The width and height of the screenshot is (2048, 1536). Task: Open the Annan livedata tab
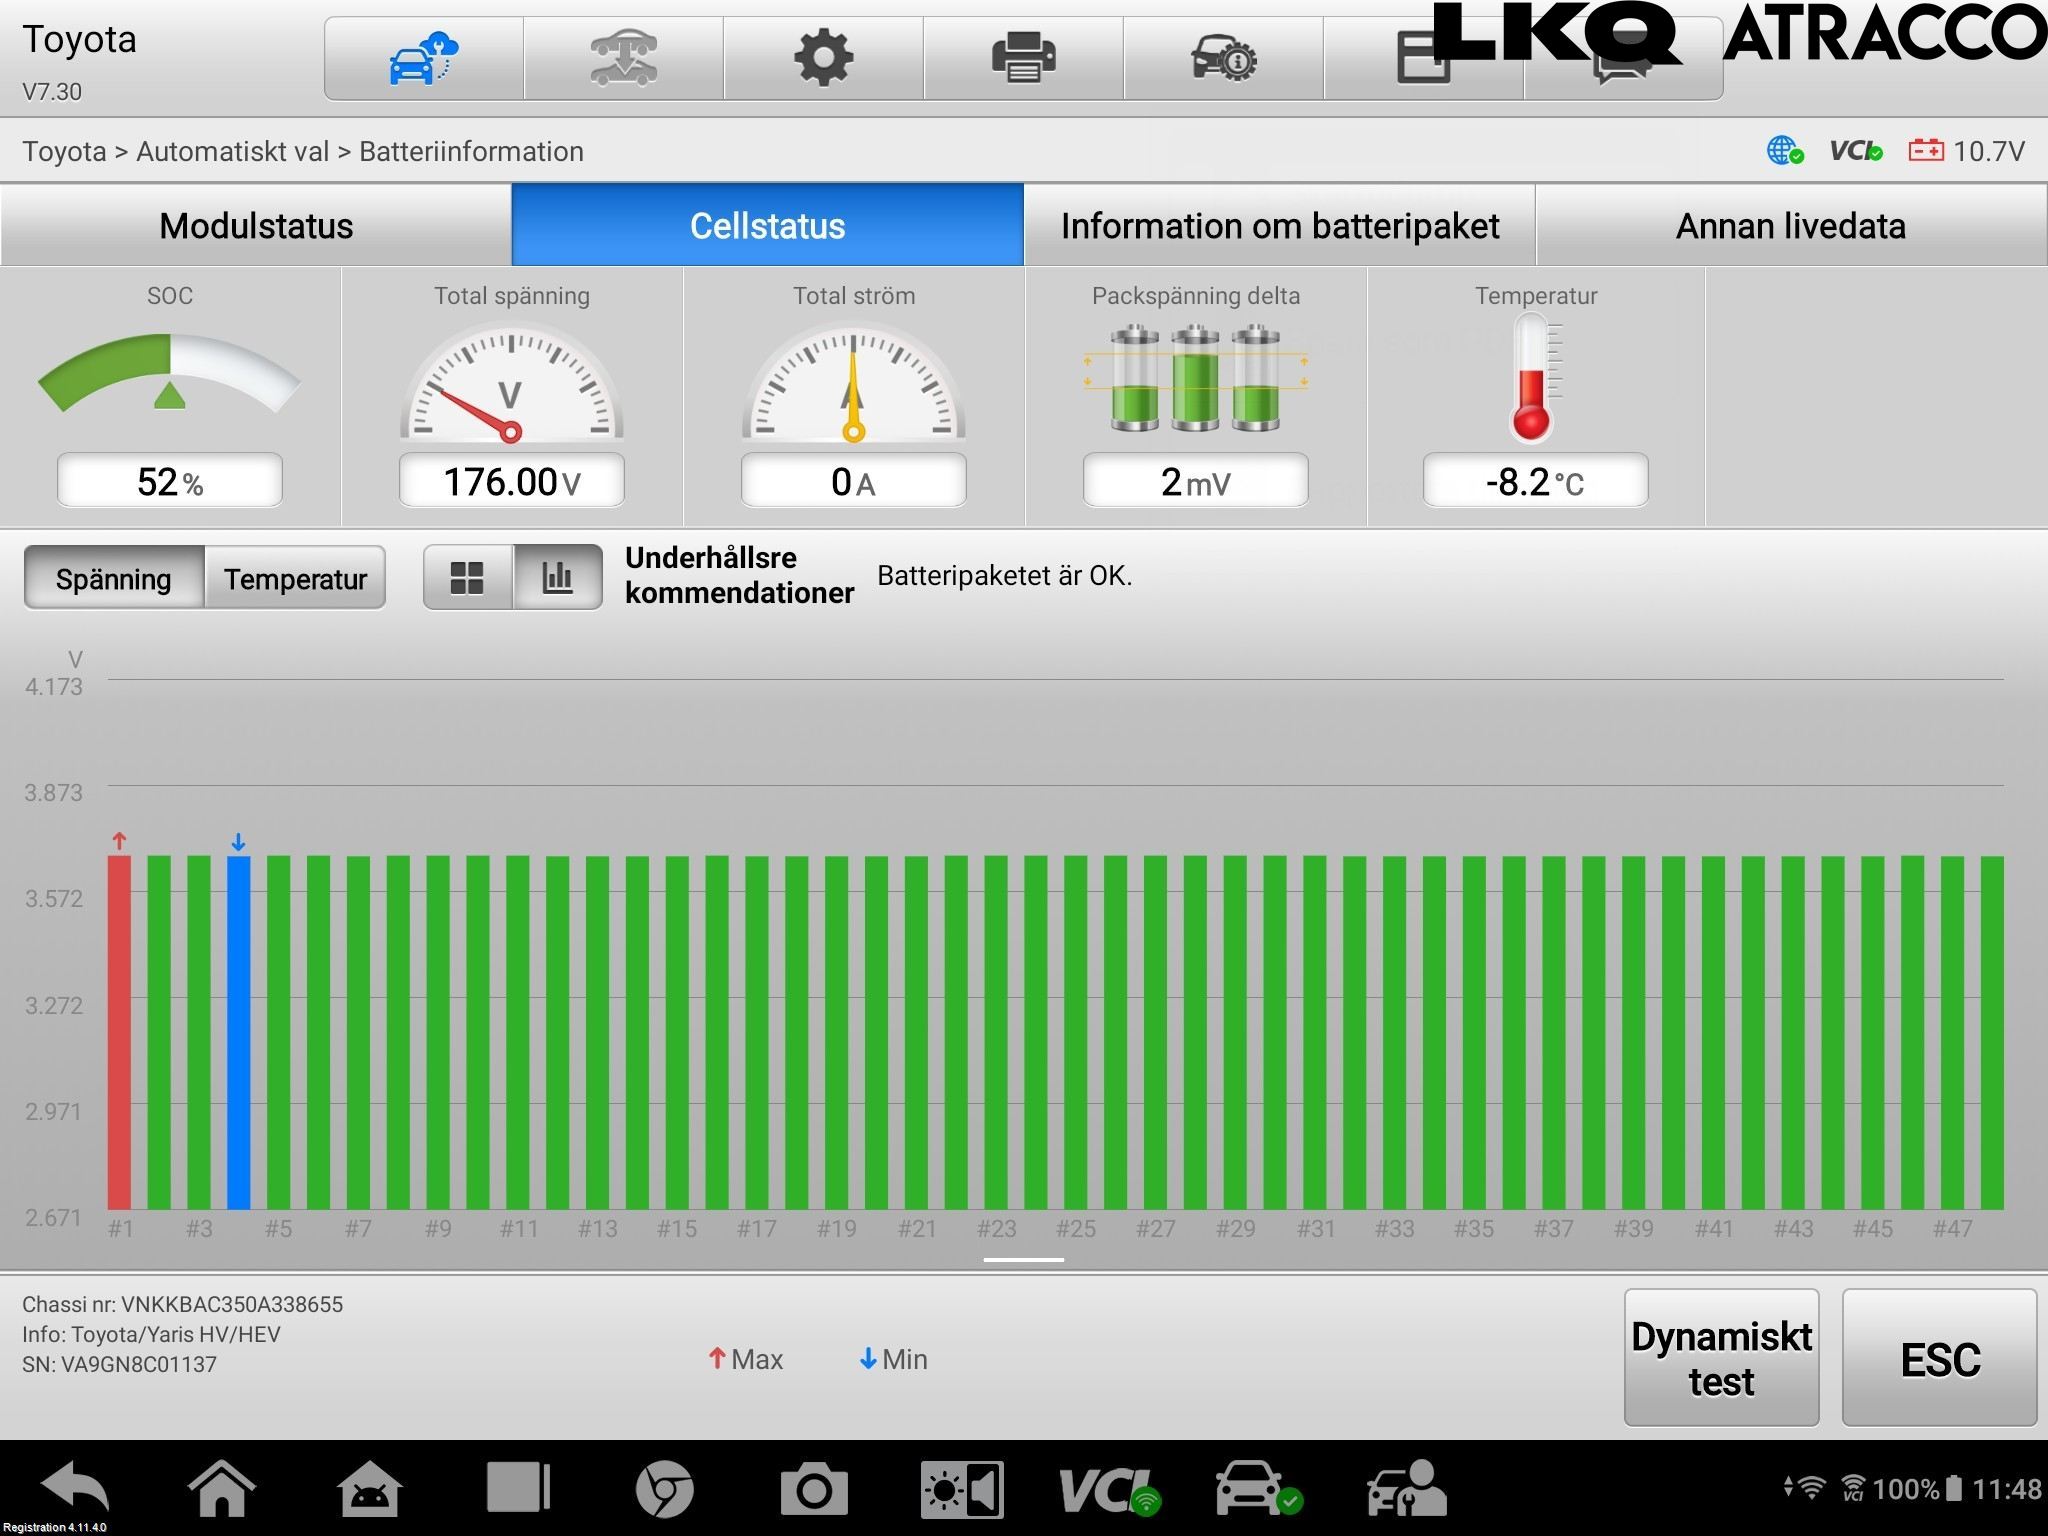pos(1790,226)
